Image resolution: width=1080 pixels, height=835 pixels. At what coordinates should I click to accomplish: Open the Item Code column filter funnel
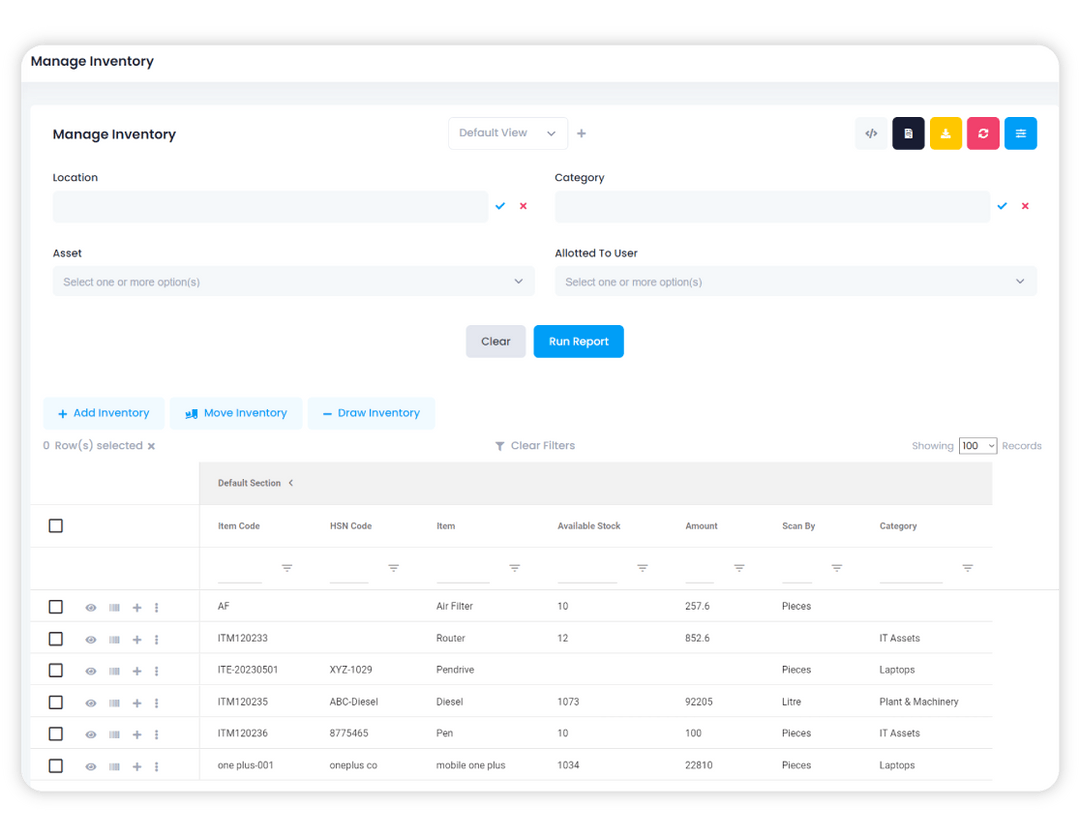(287, 567)
